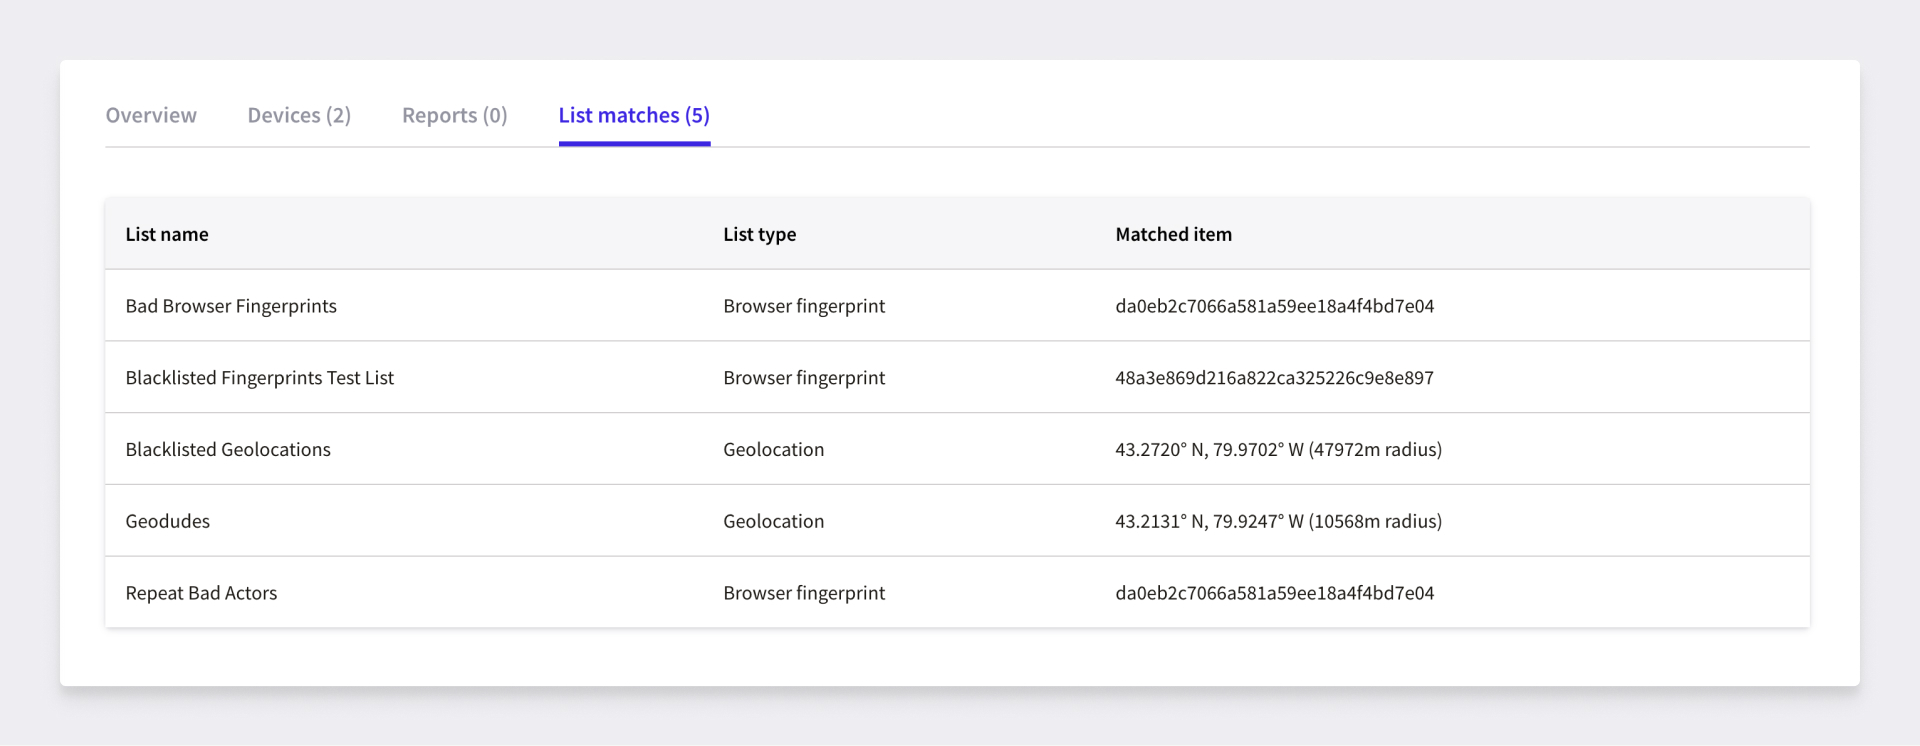Open the Devices (2) tab
Viewport: 1920px width, 746px height.
pyautogui.click(x=299, y=115)
